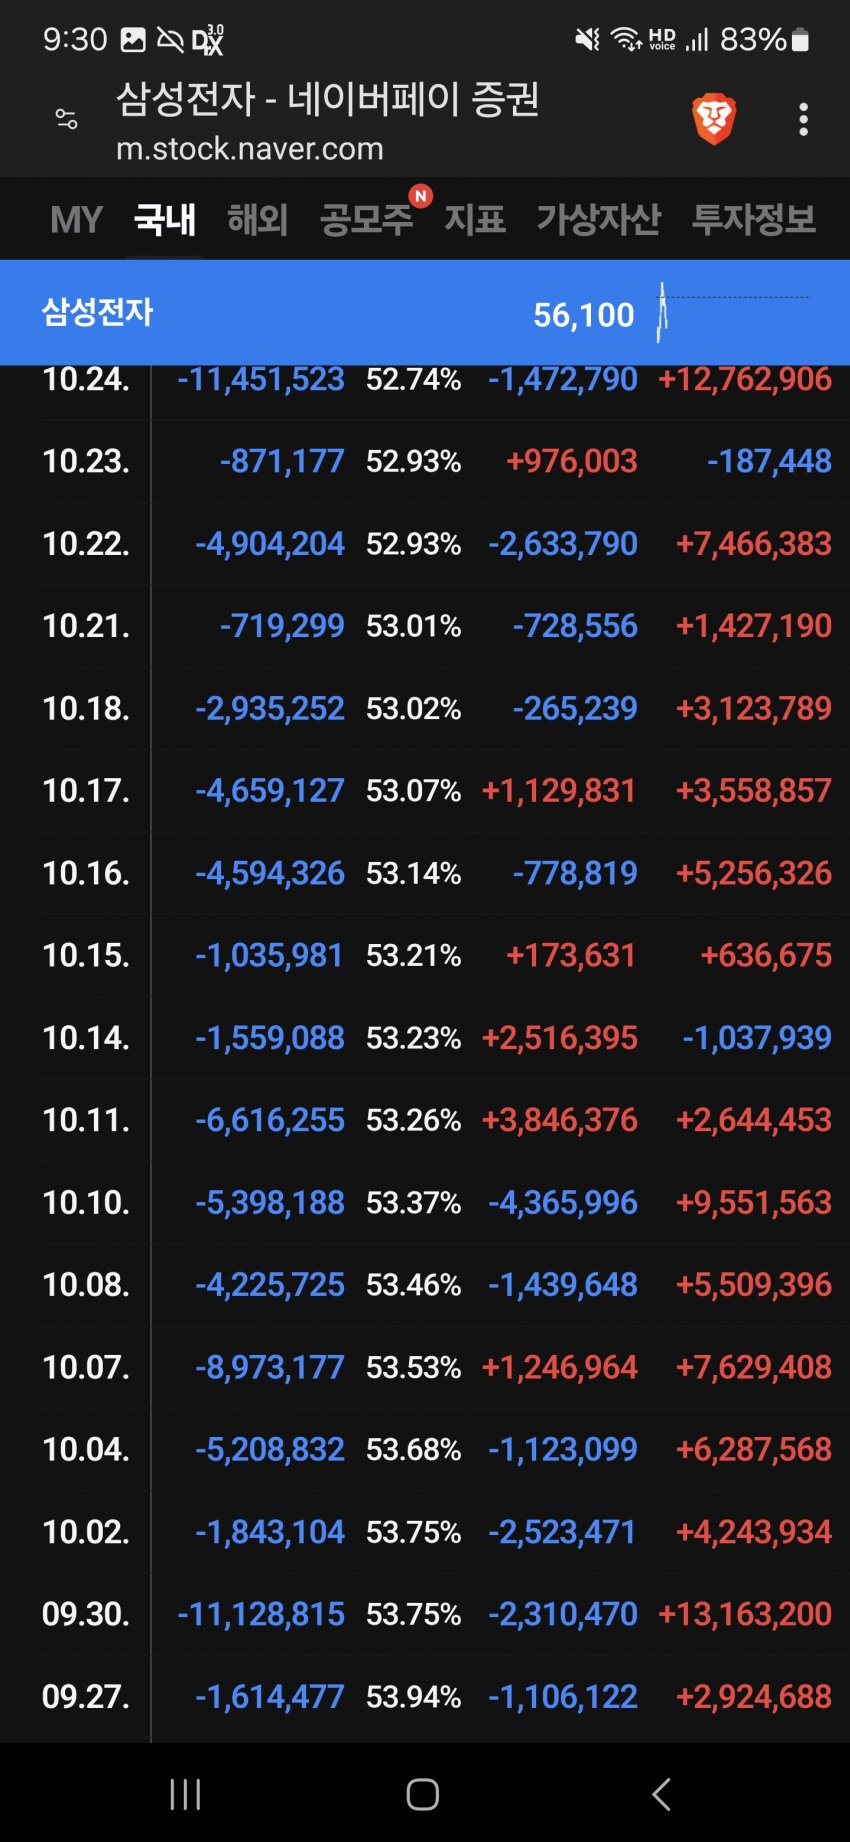Open the 해외 tab
This screenshot has width=850, height=1842.
coord(258,220)
